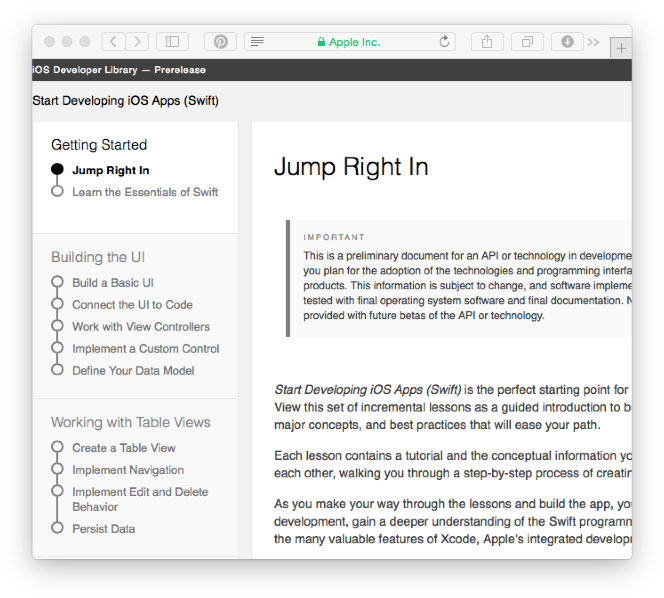Toggle the Safari sidebar button
Screen dimensions: 664x598
172,42
